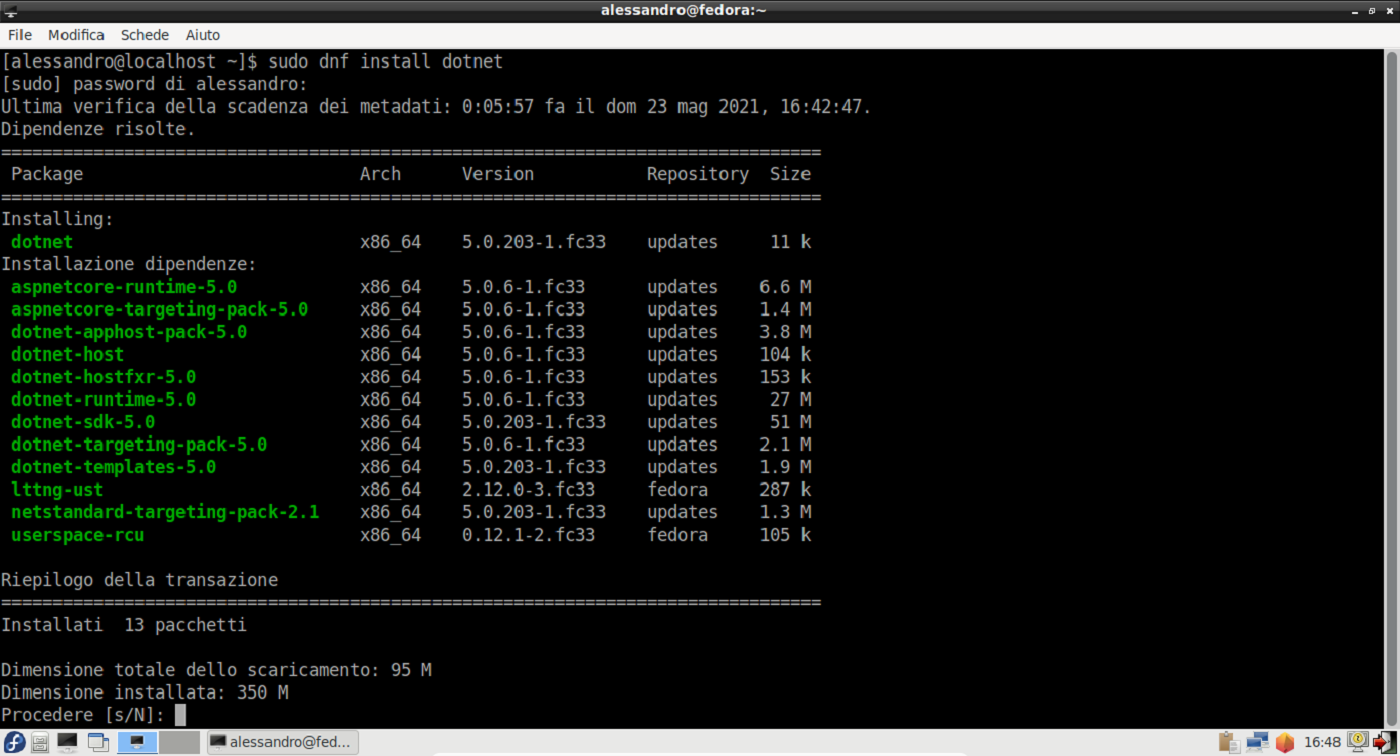Click the package name dotnet-targeting-pack-5.0

[x=139, y=444]
